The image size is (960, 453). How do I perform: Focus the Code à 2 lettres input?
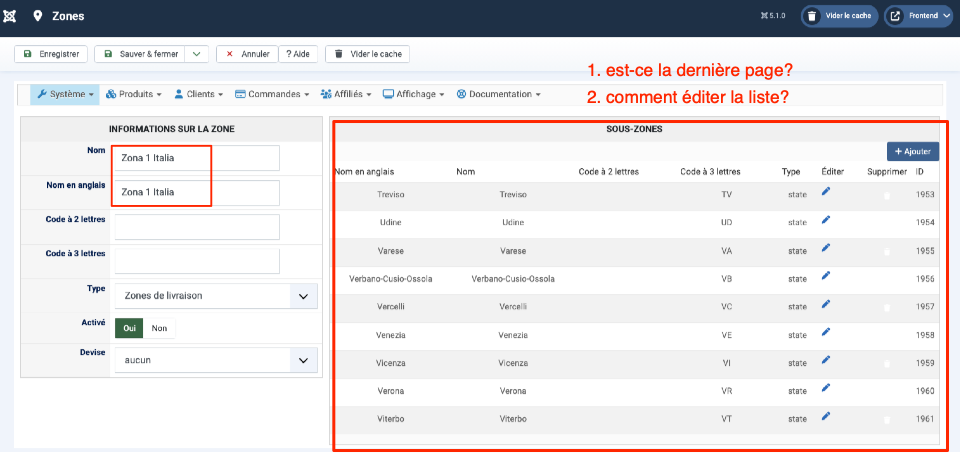(197, 227)
